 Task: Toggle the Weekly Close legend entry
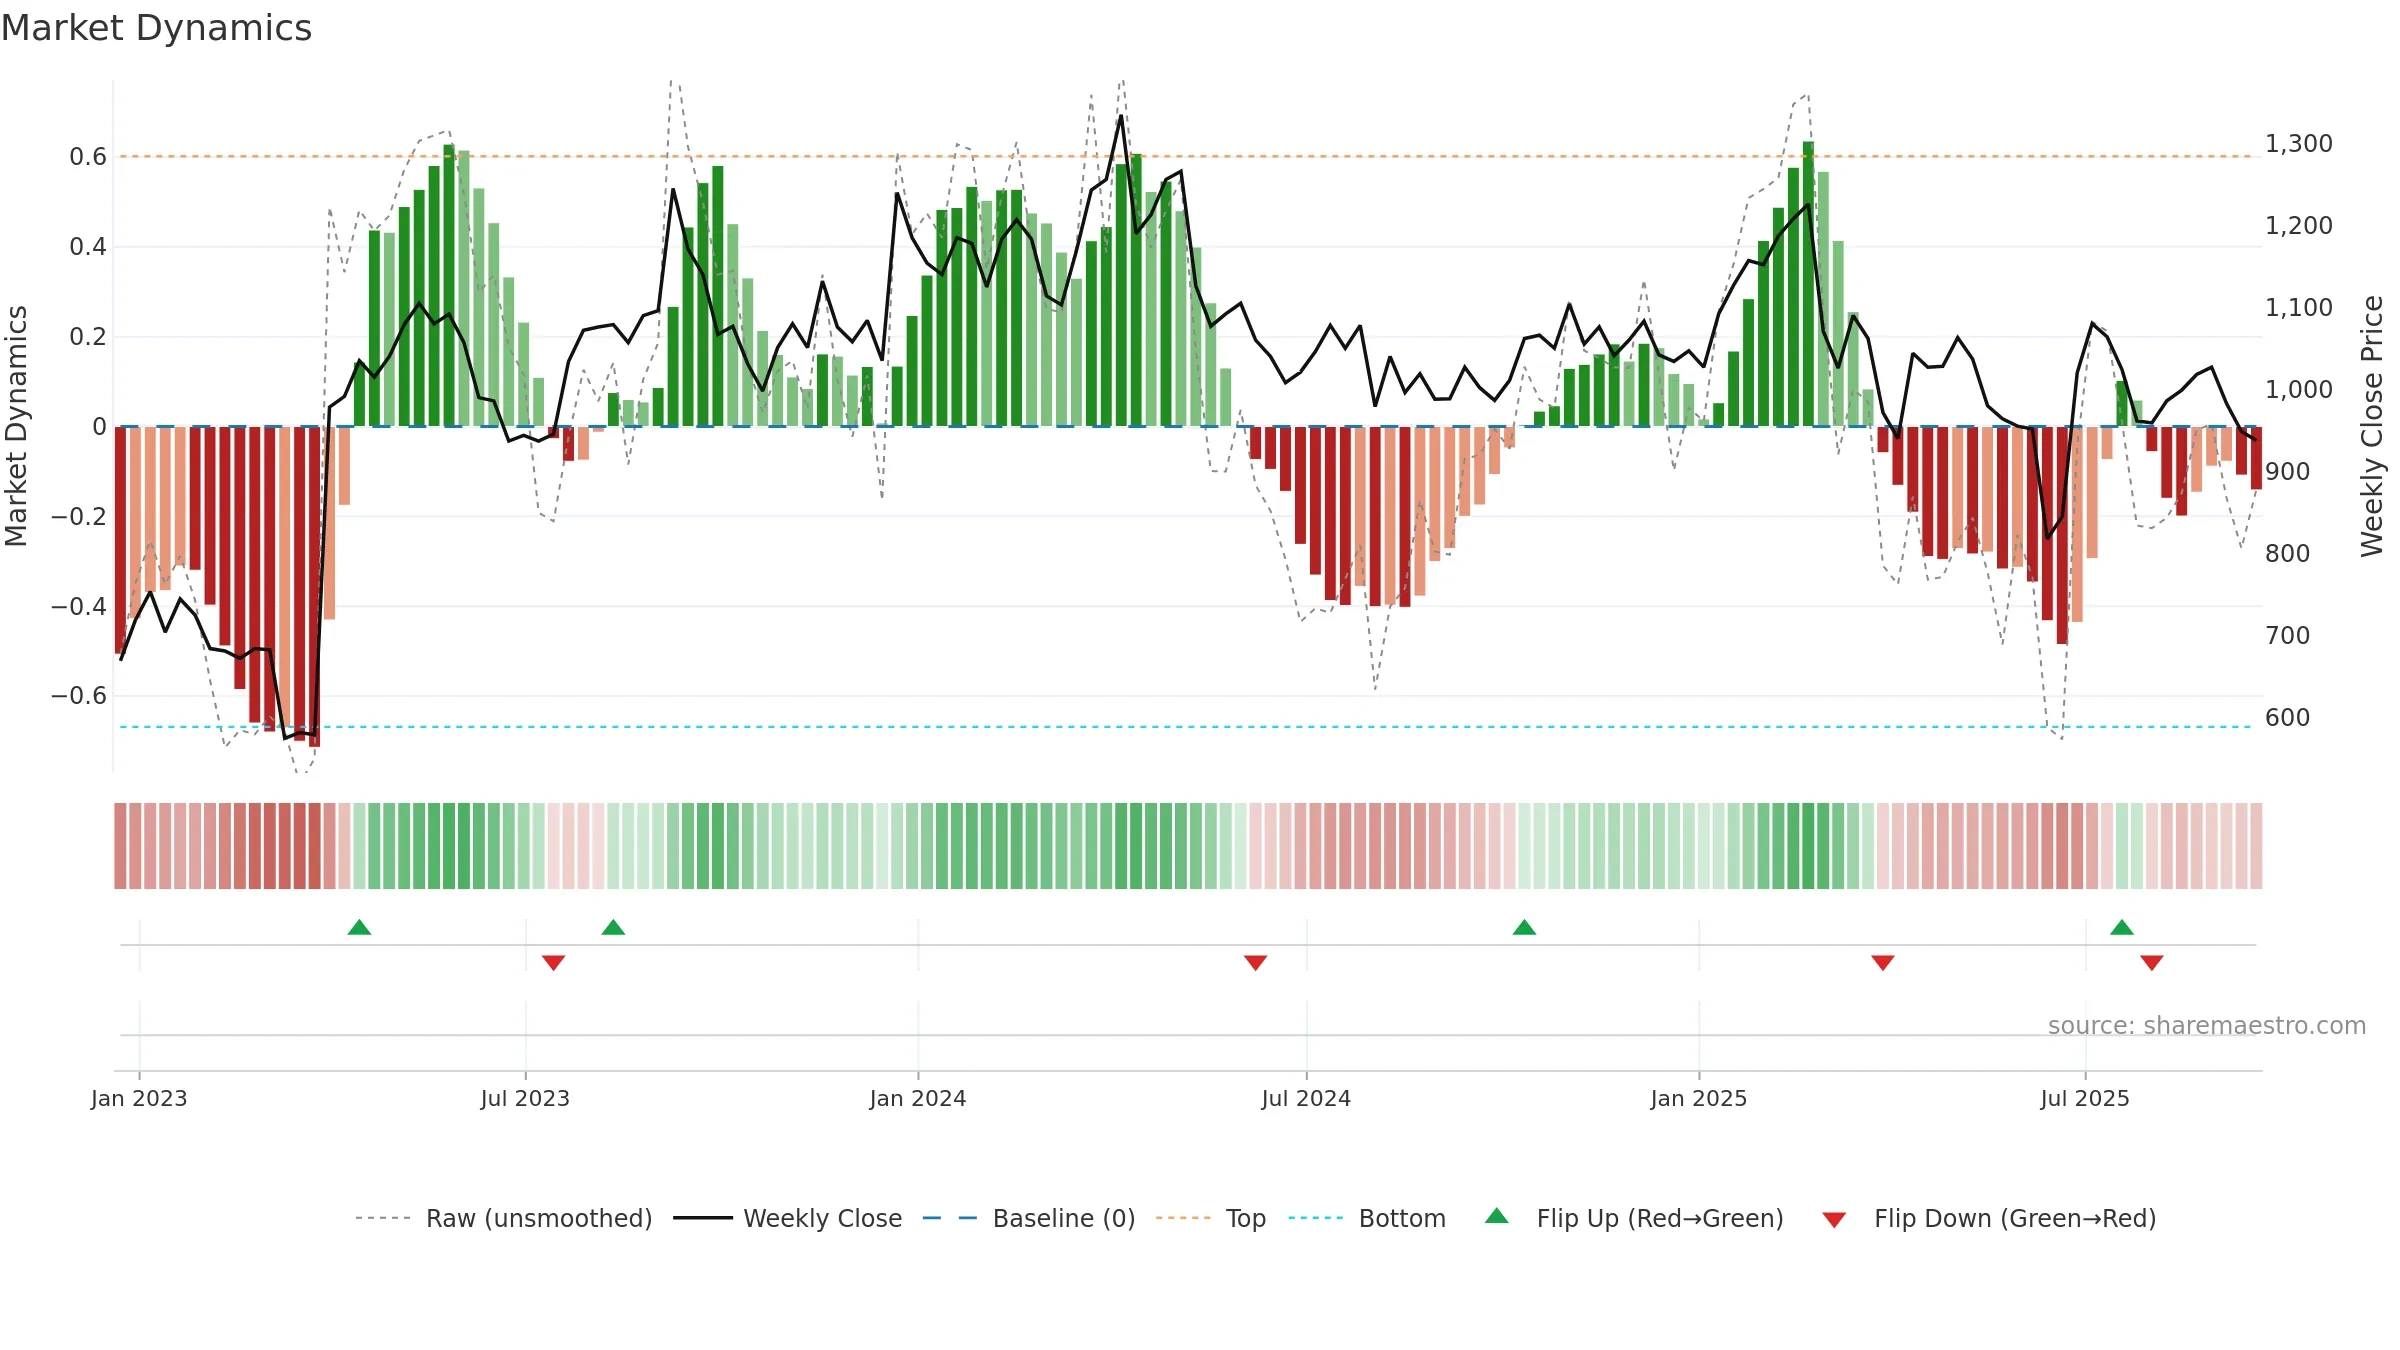[x=787, y=1218]
